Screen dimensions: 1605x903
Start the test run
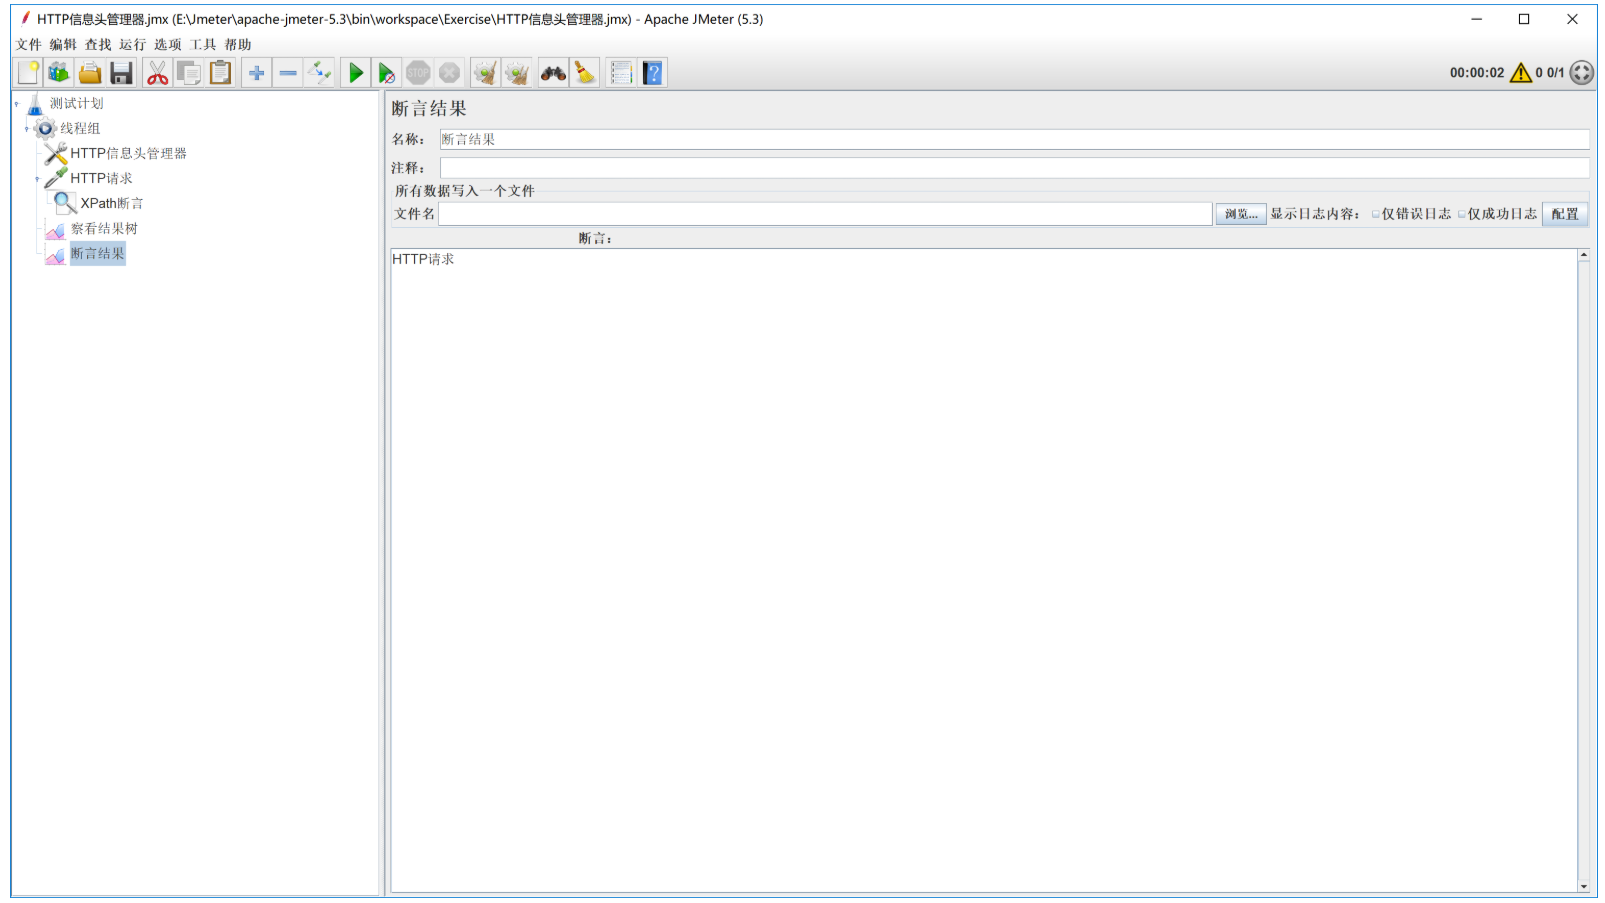pyautogui.click(x=357, y=71)
